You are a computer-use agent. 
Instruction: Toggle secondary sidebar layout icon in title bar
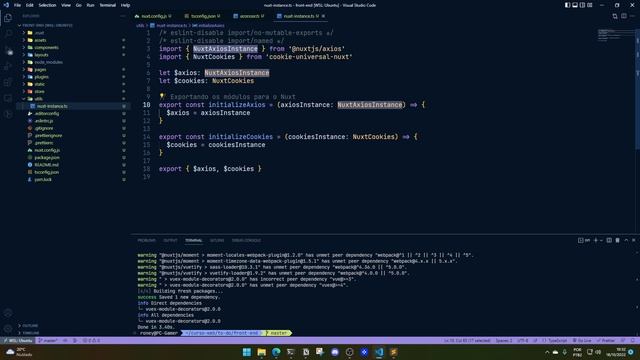point(582,5)
